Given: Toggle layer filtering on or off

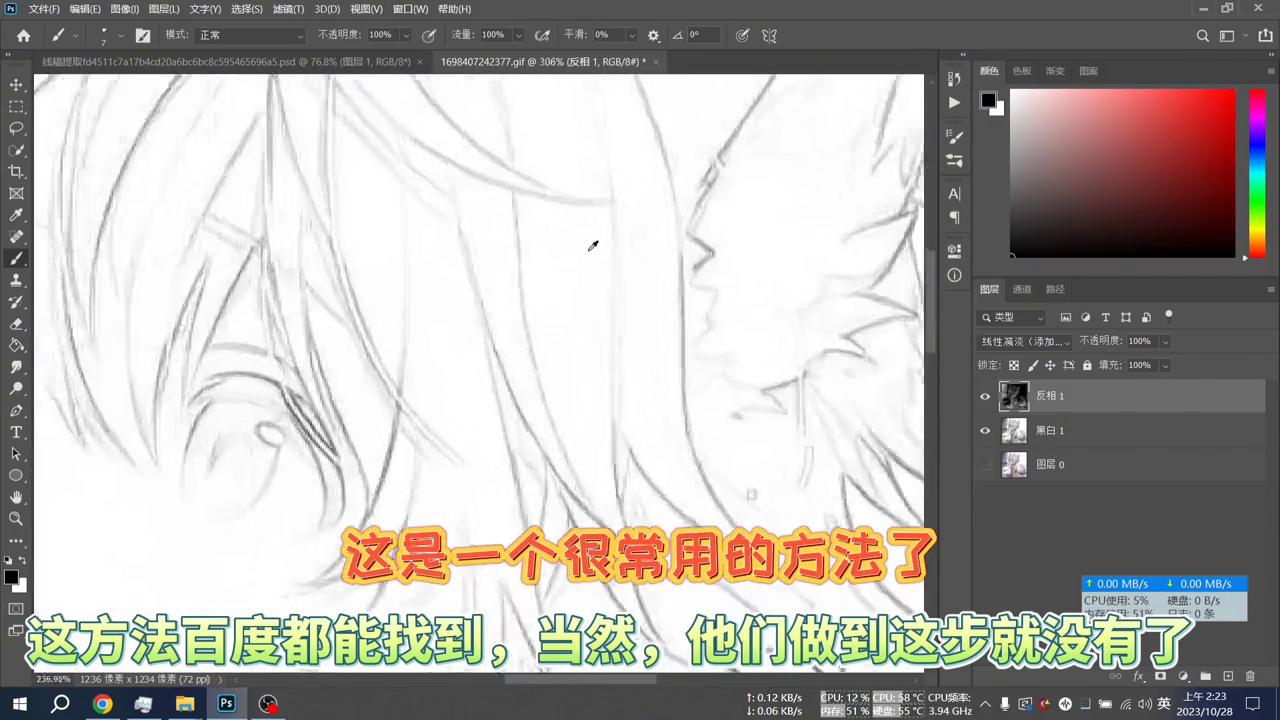Looking at the screenshot, I should click(x=1168, y=317).
